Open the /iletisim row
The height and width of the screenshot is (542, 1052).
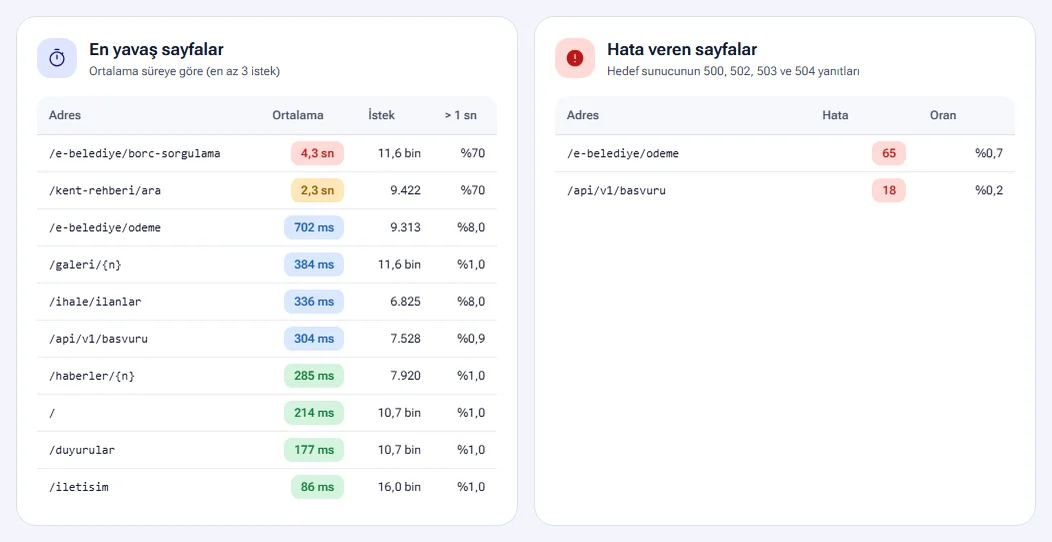coord(267,487)
